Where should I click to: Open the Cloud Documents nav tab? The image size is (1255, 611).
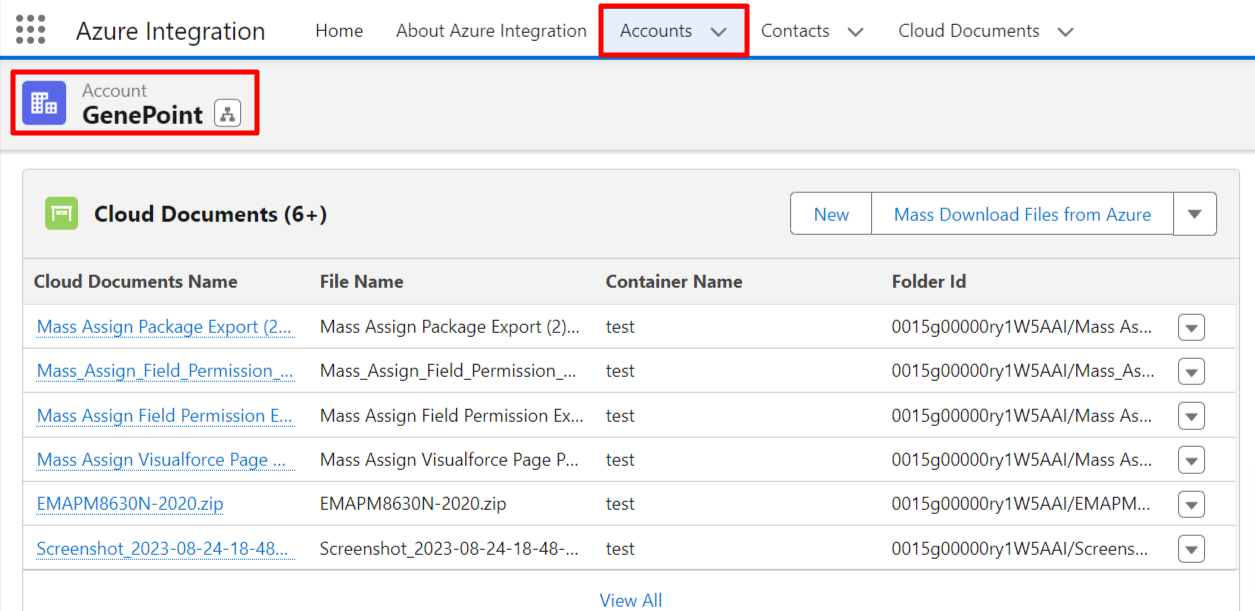click(969, 31)
